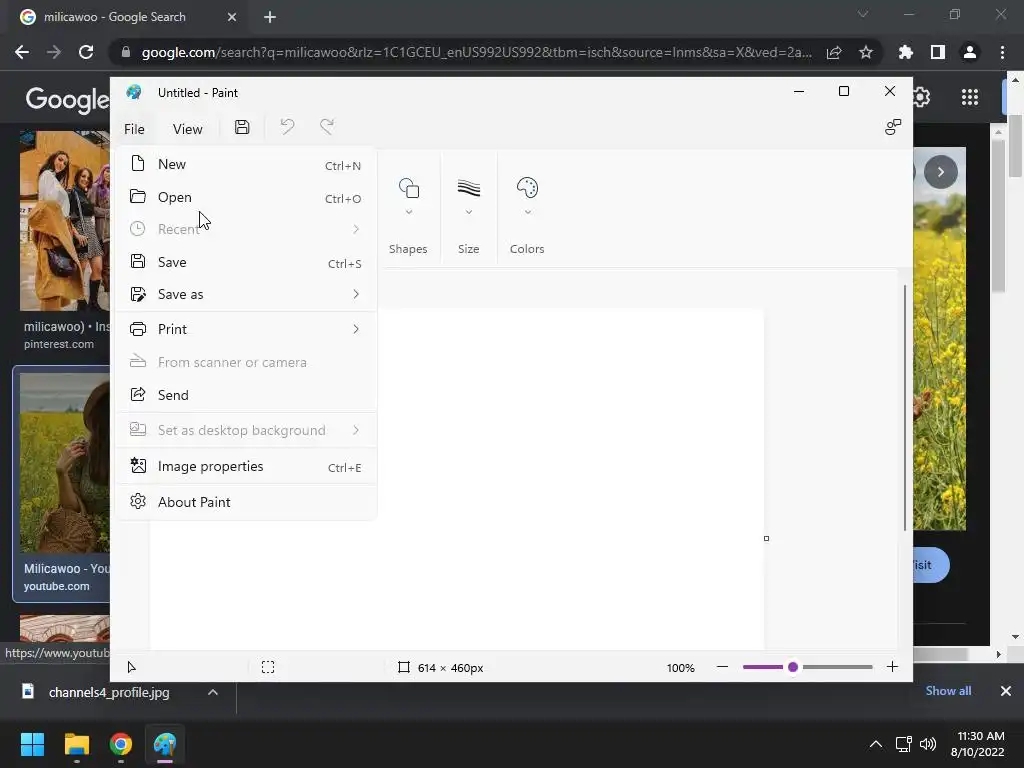Click the volume icon in system tray
Screen dimensions: 1024x768
[927, 744]
